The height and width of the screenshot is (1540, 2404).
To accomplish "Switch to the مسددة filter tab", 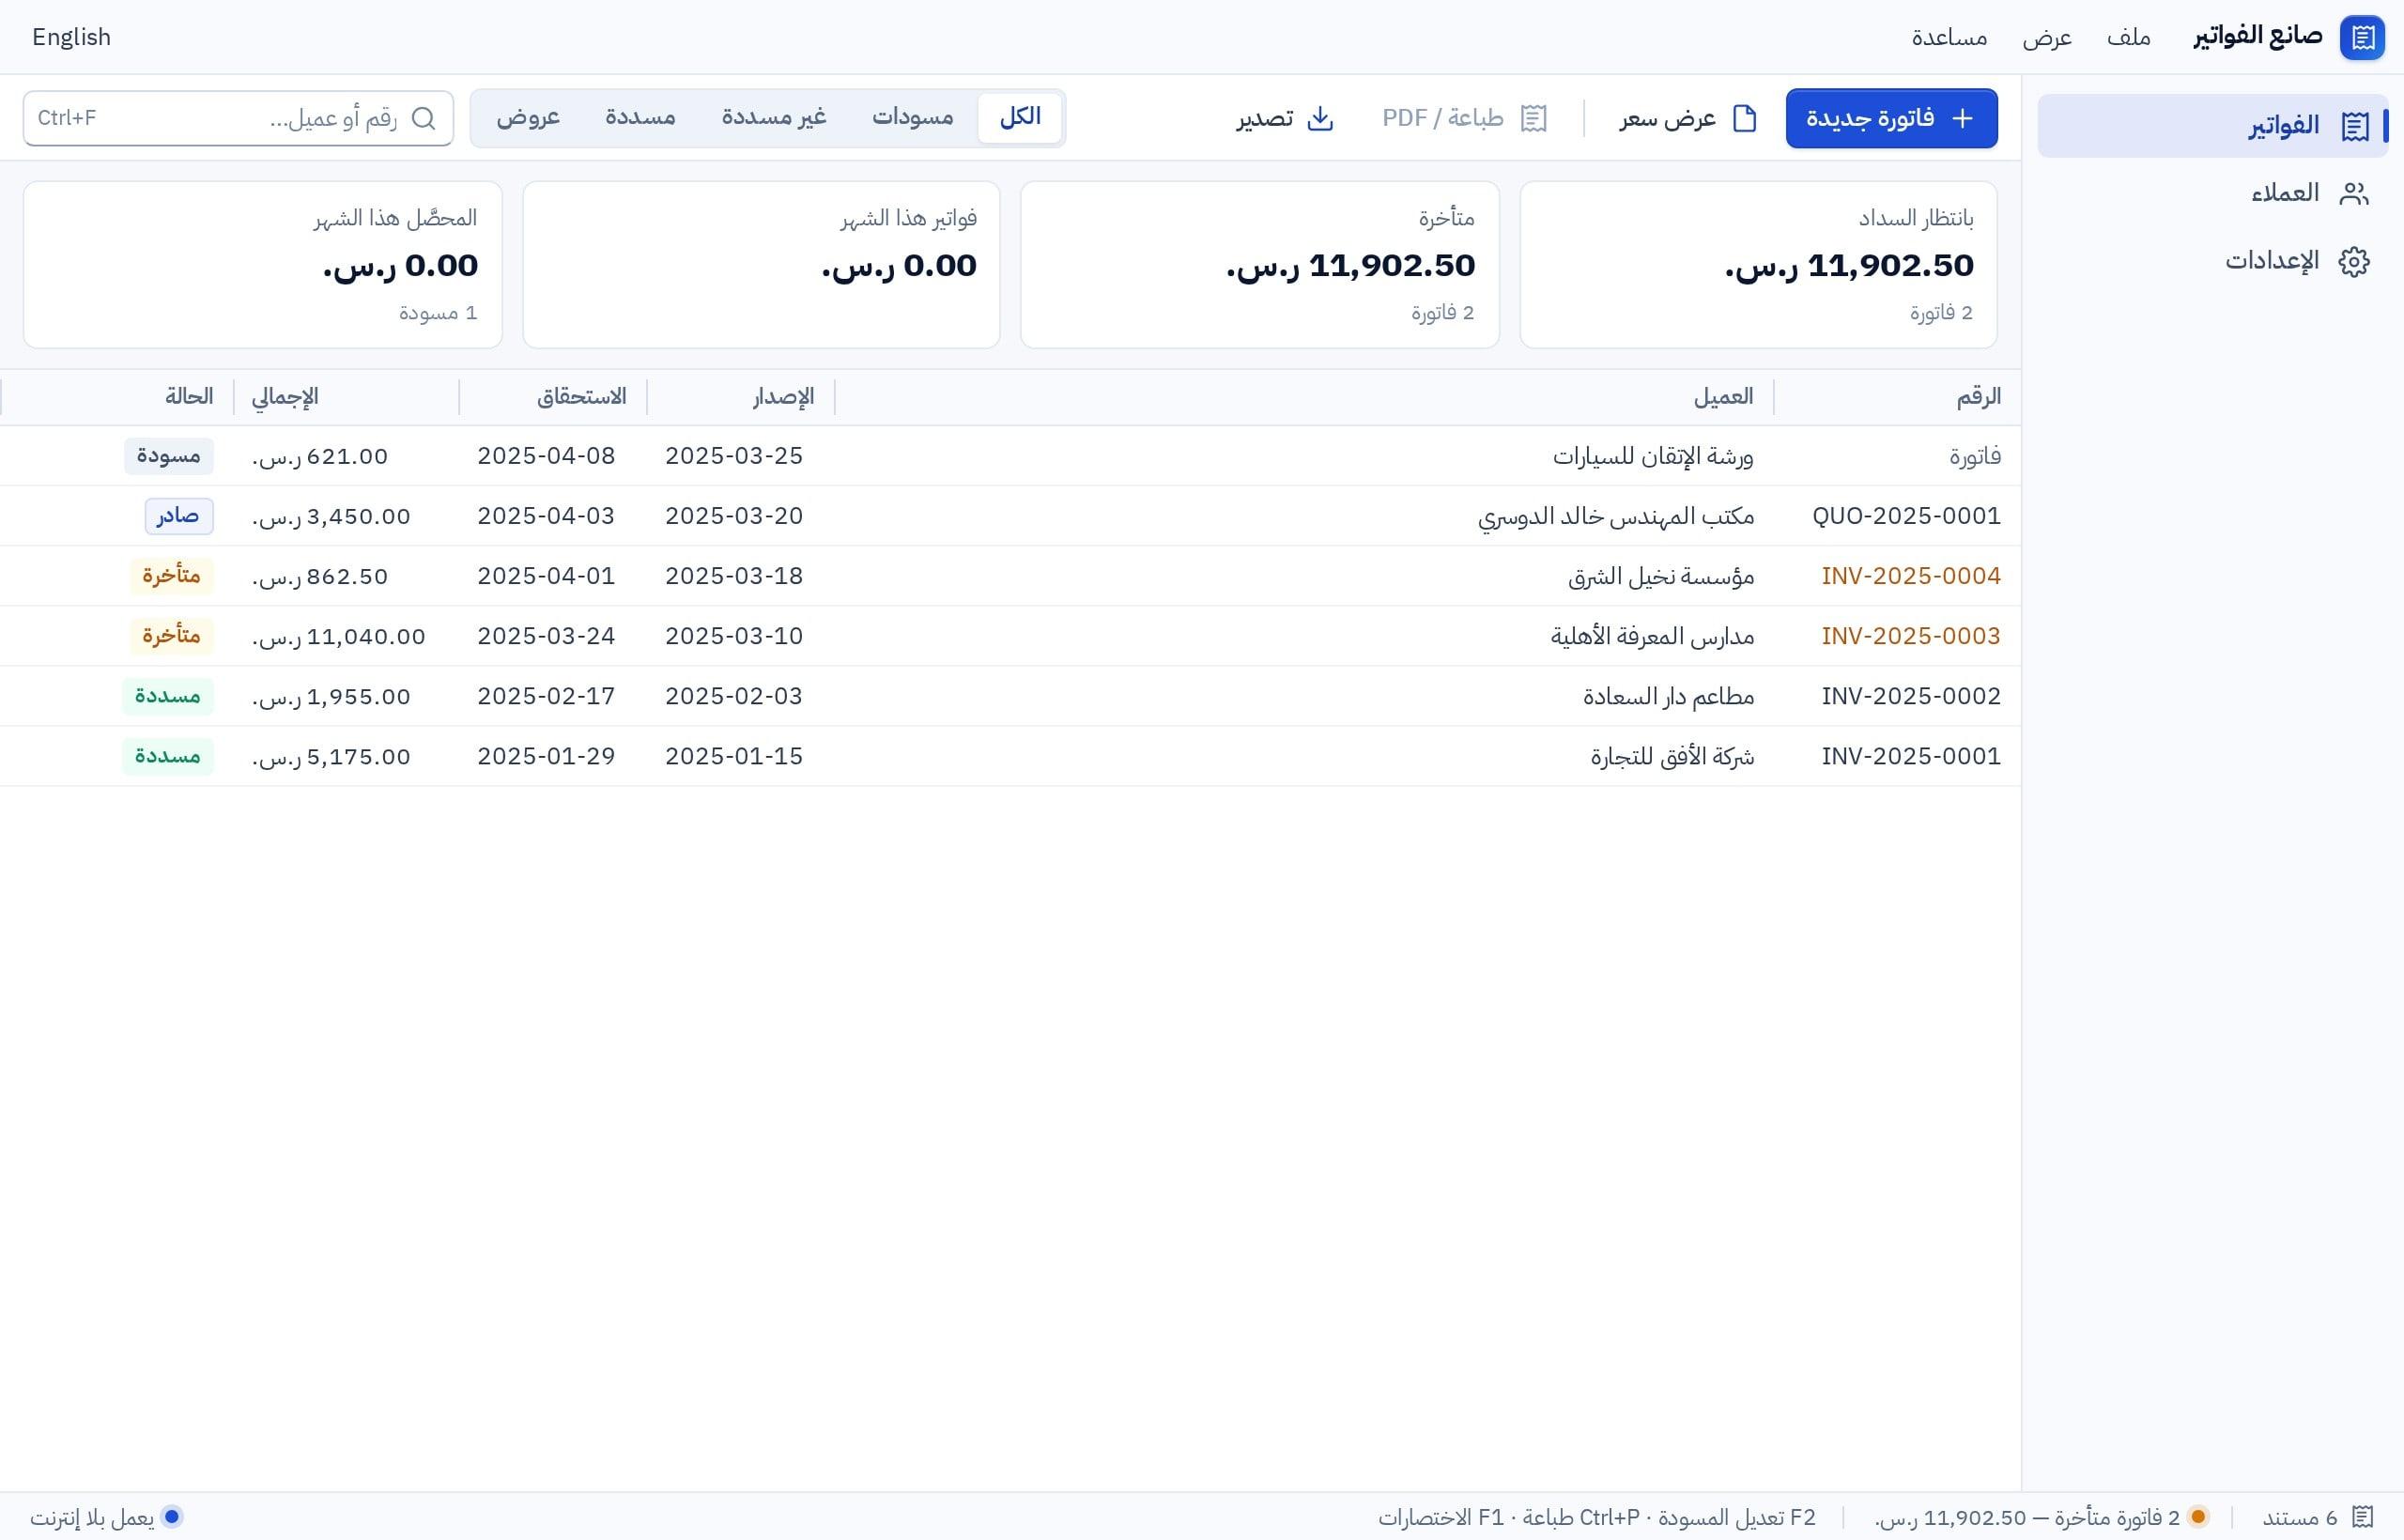I will click(640, 117).
